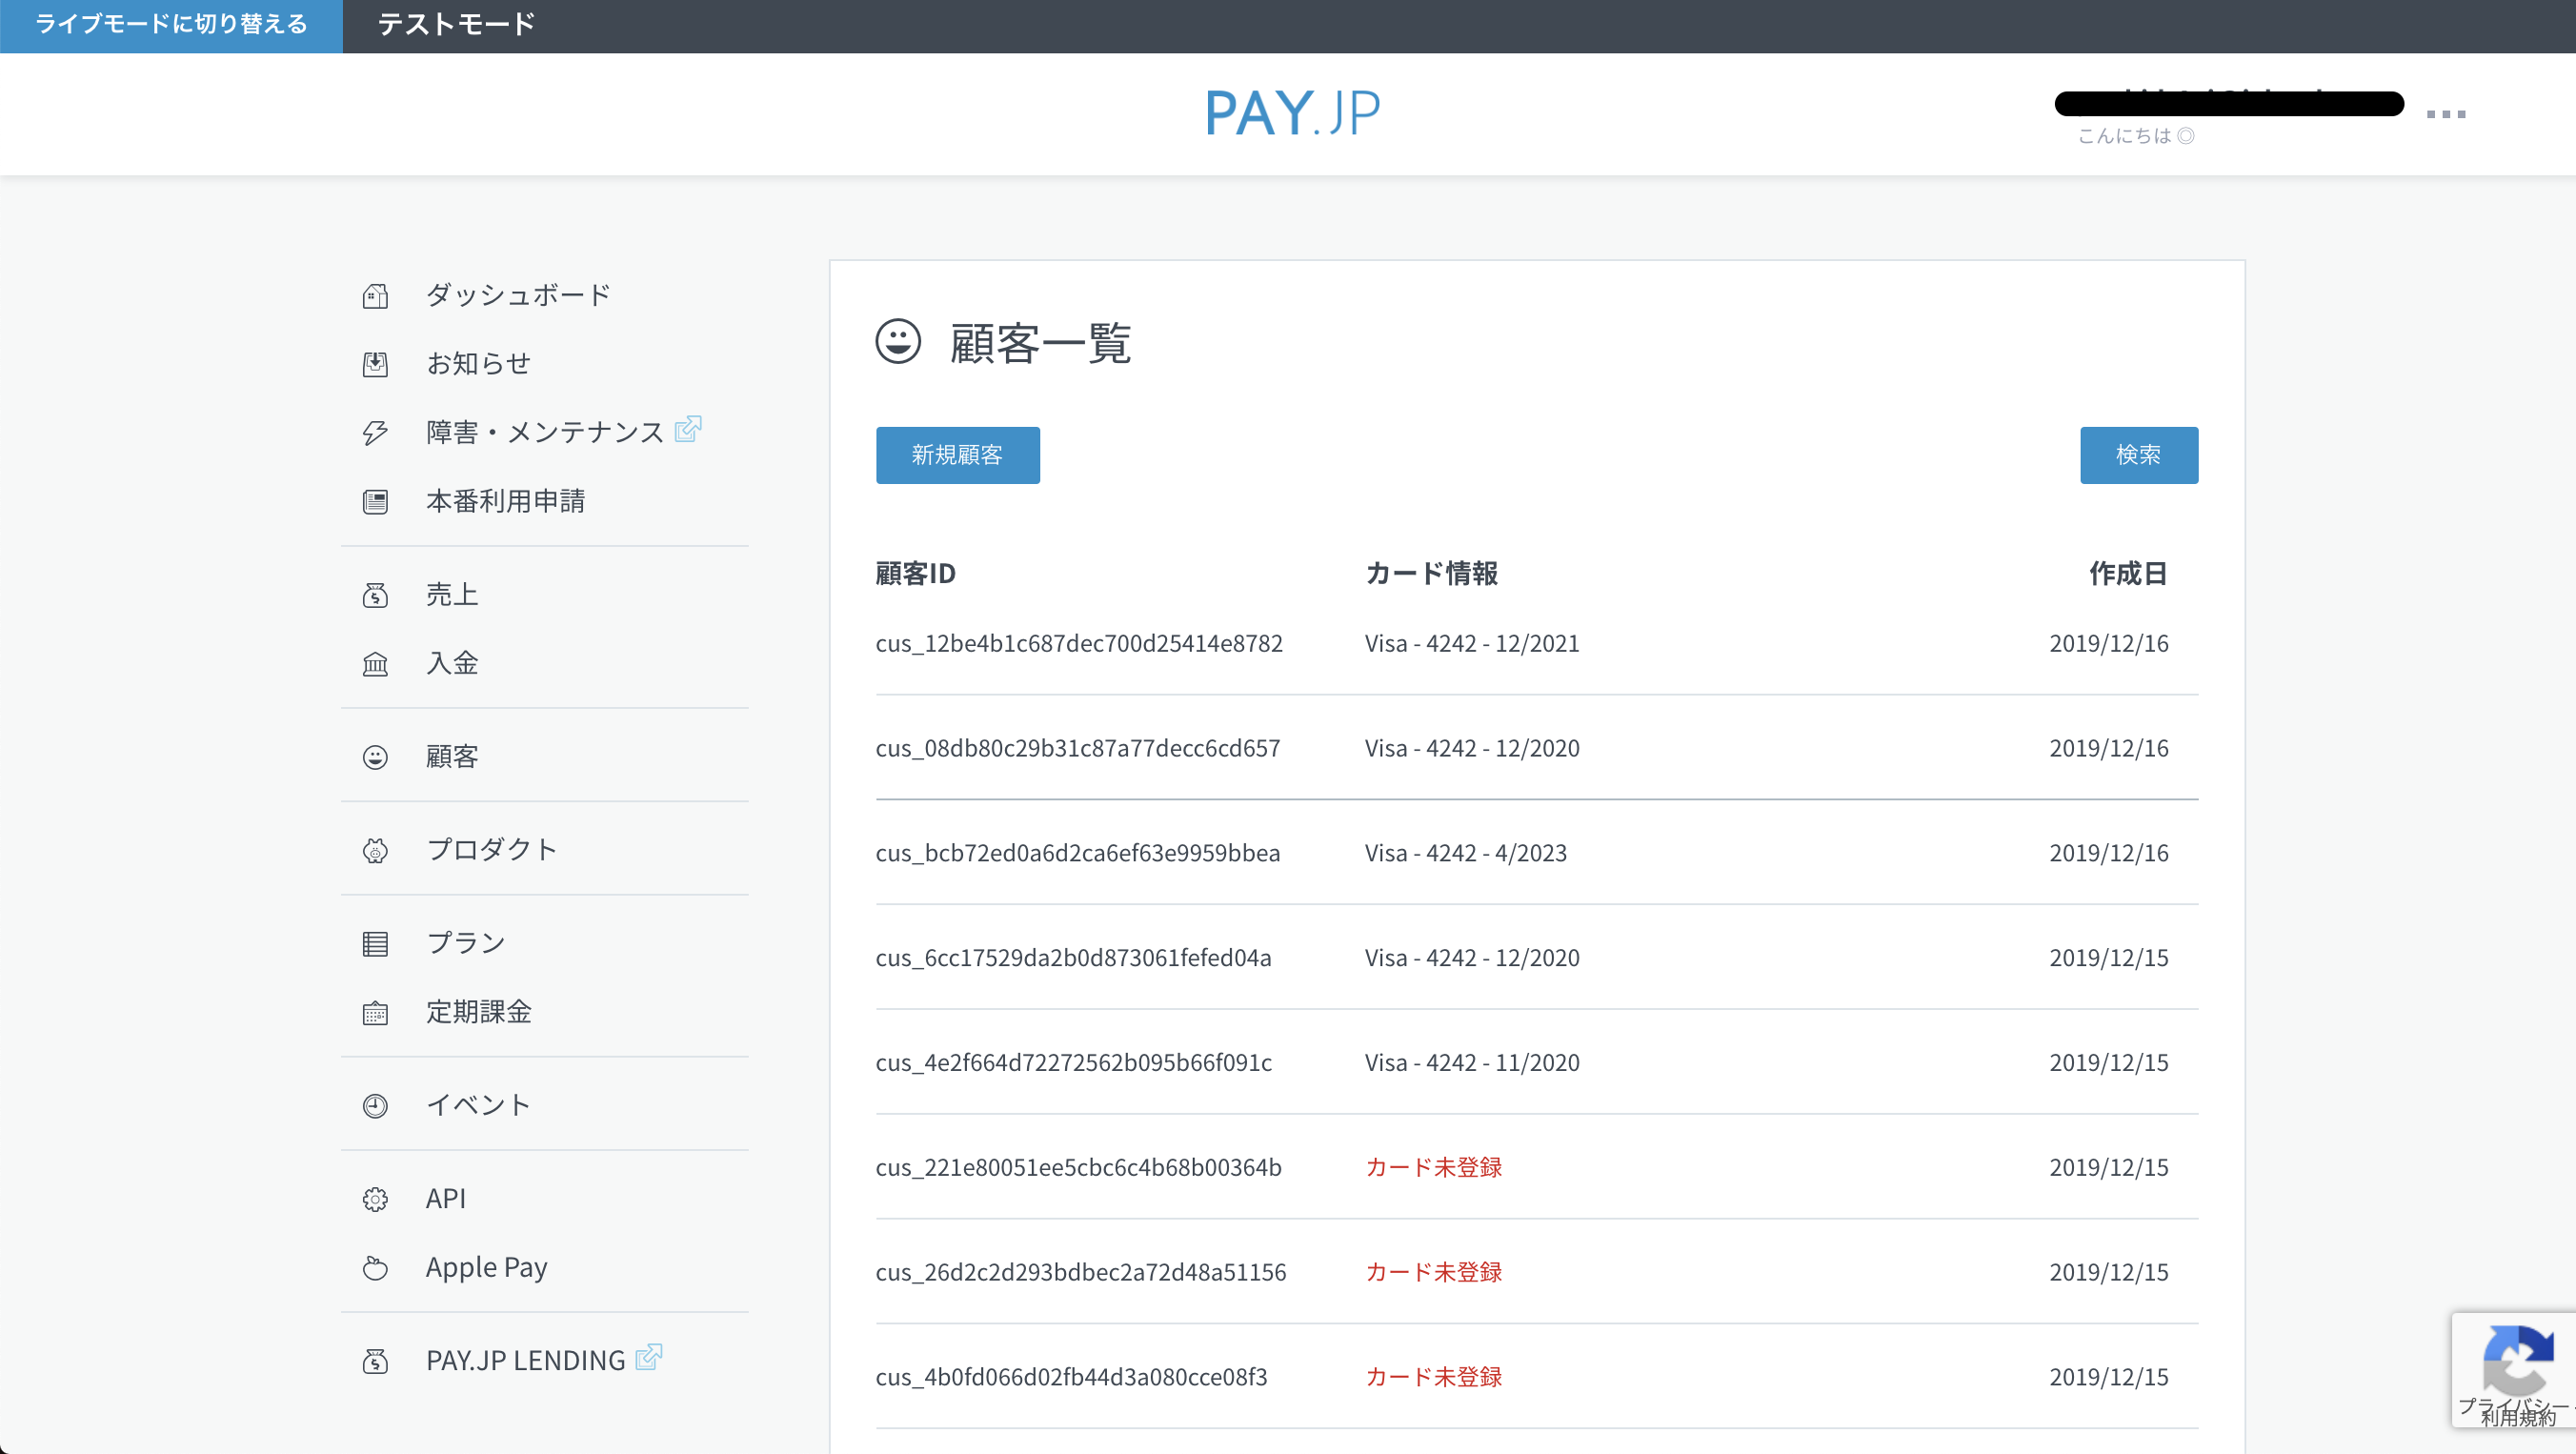
Task: Click the API gear icon
Action: click(375, 1199)
